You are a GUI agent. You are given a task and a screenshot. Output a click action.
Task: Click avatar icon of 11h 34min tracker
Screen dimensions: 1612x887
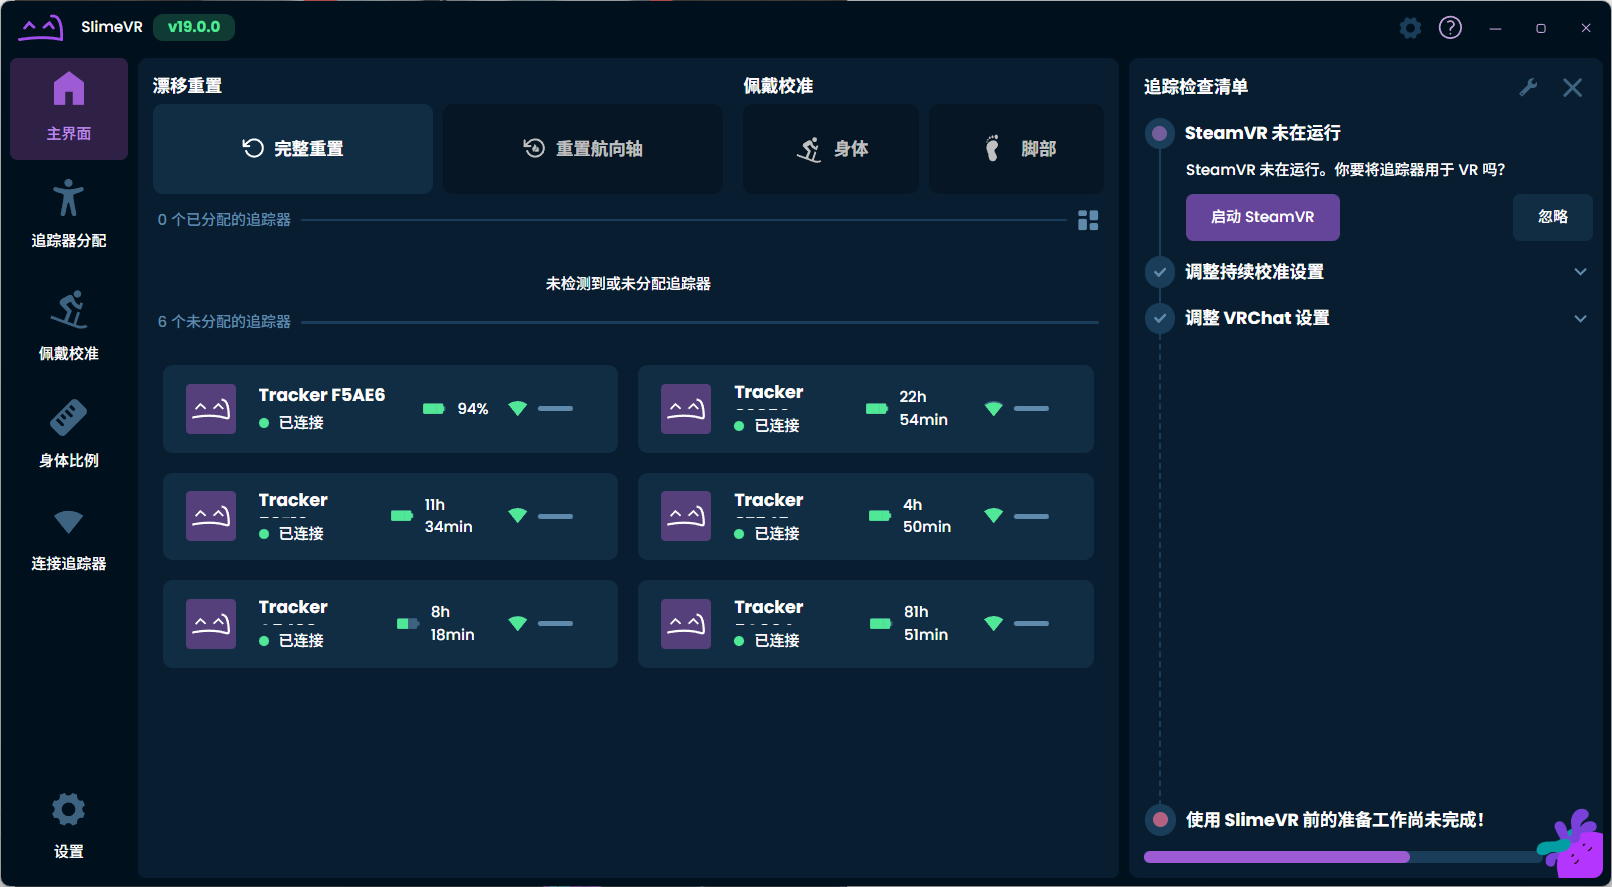pyautogui.click(x=211, y=516)
